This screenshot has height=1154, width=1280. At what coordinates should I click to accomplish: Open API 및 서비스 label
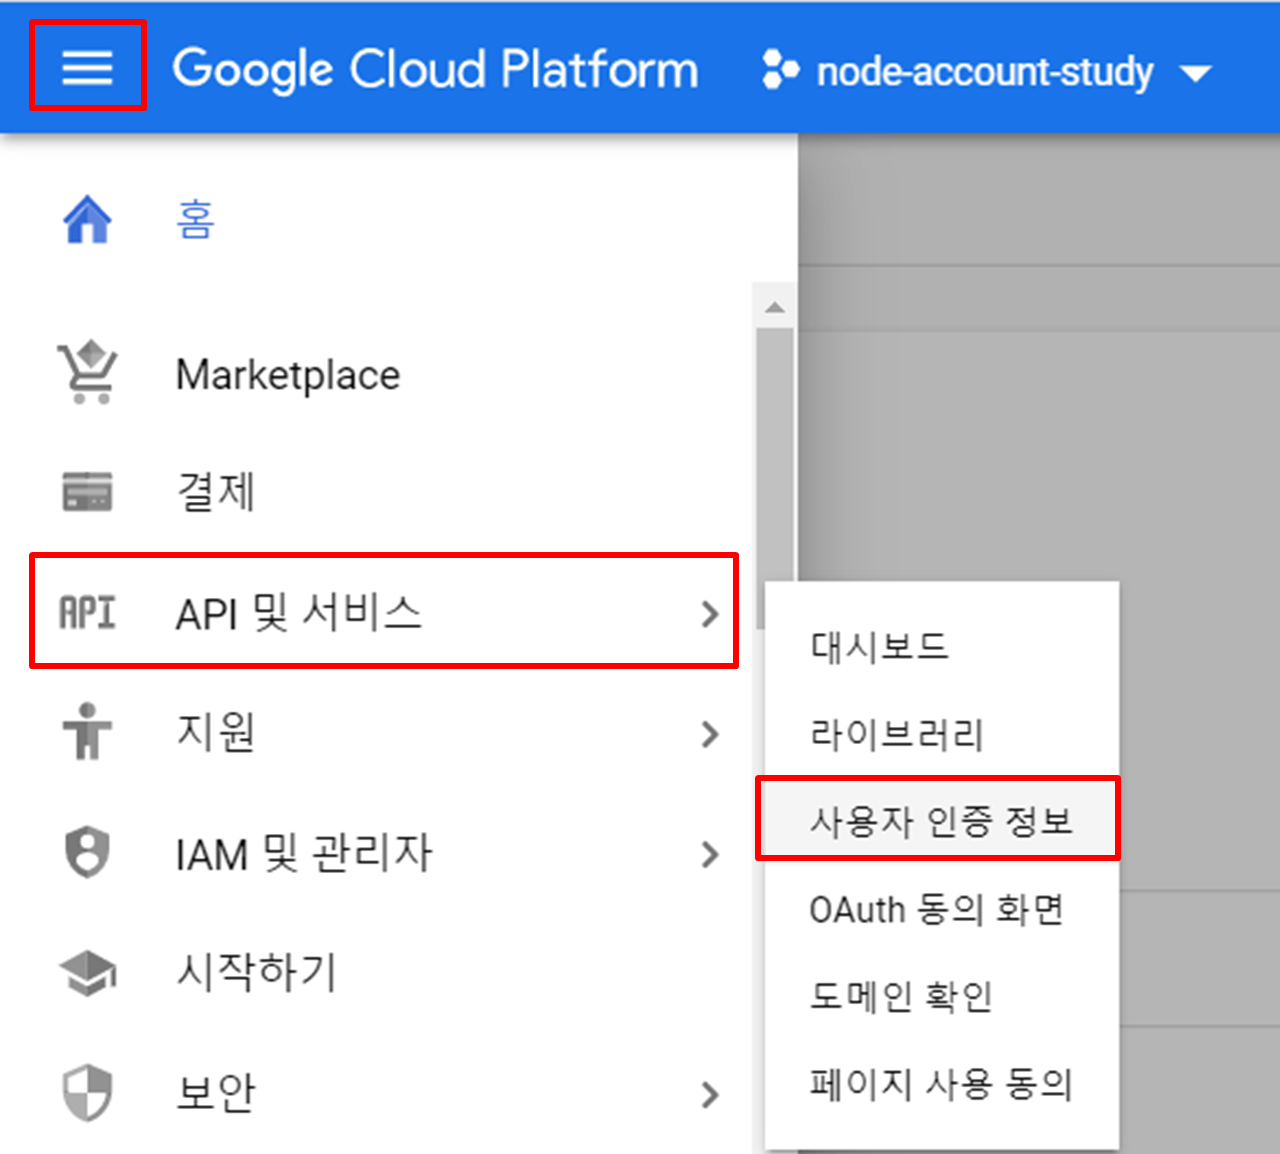[299, 612]
